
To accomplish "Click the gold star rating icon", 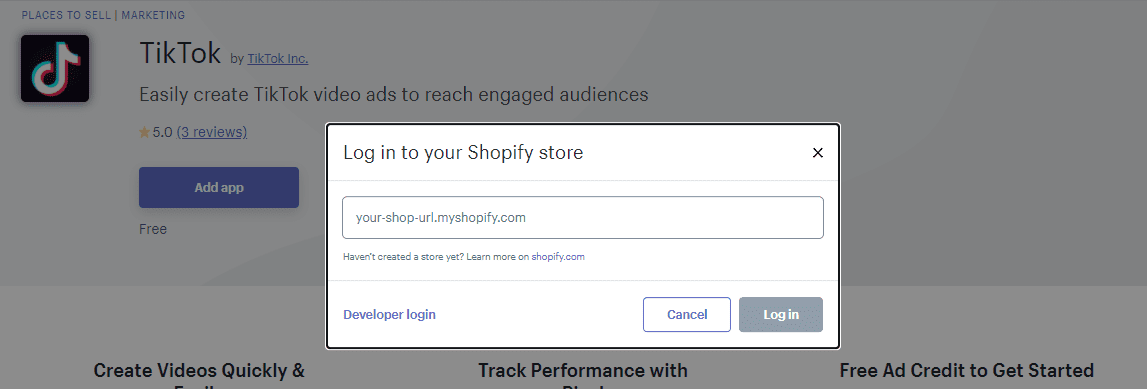I will point(144,132).
